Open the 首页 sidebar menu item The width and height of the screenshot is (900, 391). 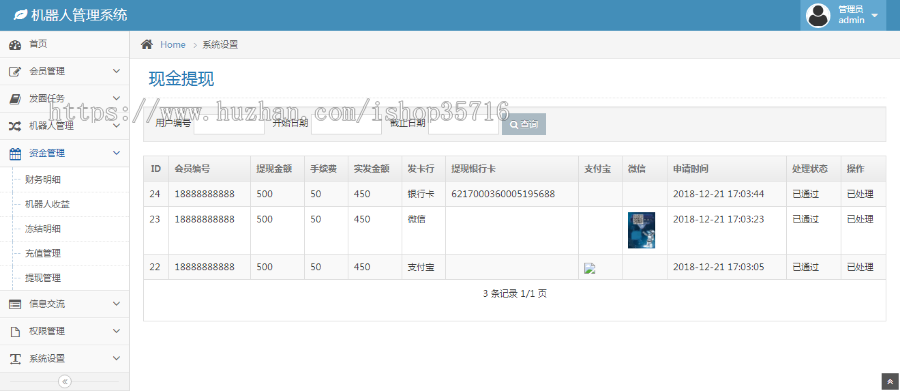[64, 44]
